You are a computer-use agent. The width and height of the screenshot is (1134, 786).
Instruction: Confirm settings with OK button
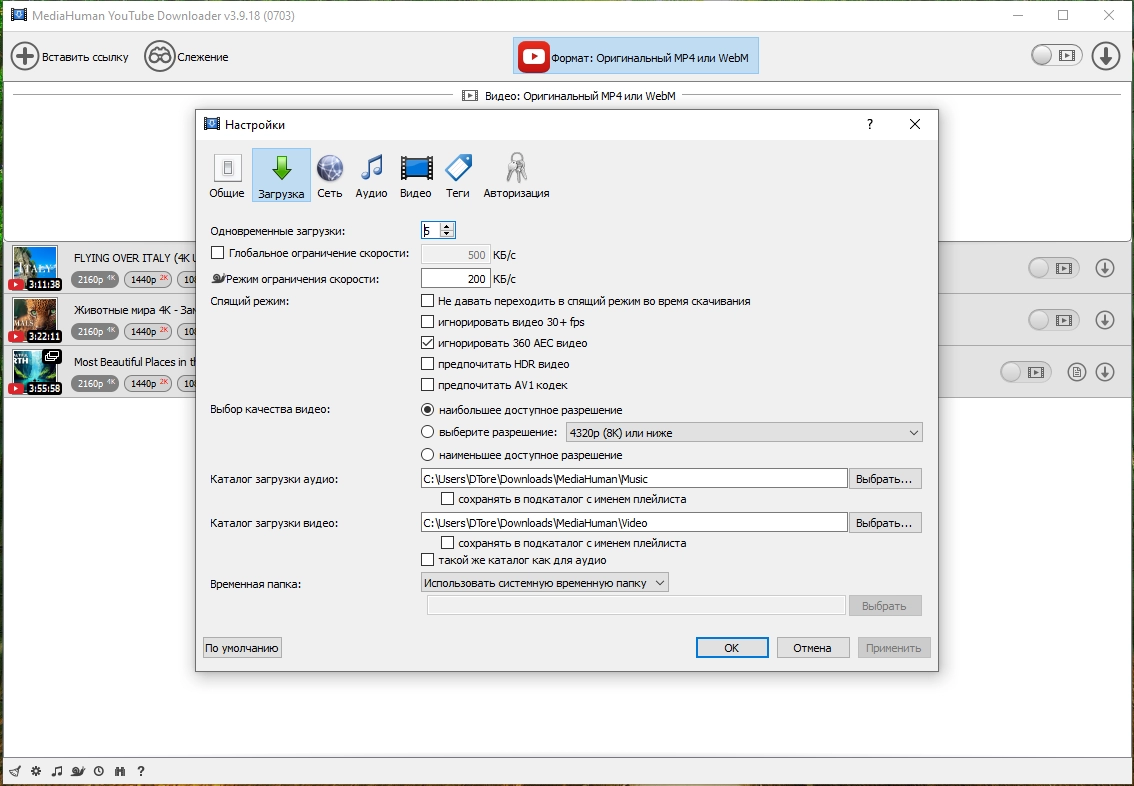(x=732, y=648)
